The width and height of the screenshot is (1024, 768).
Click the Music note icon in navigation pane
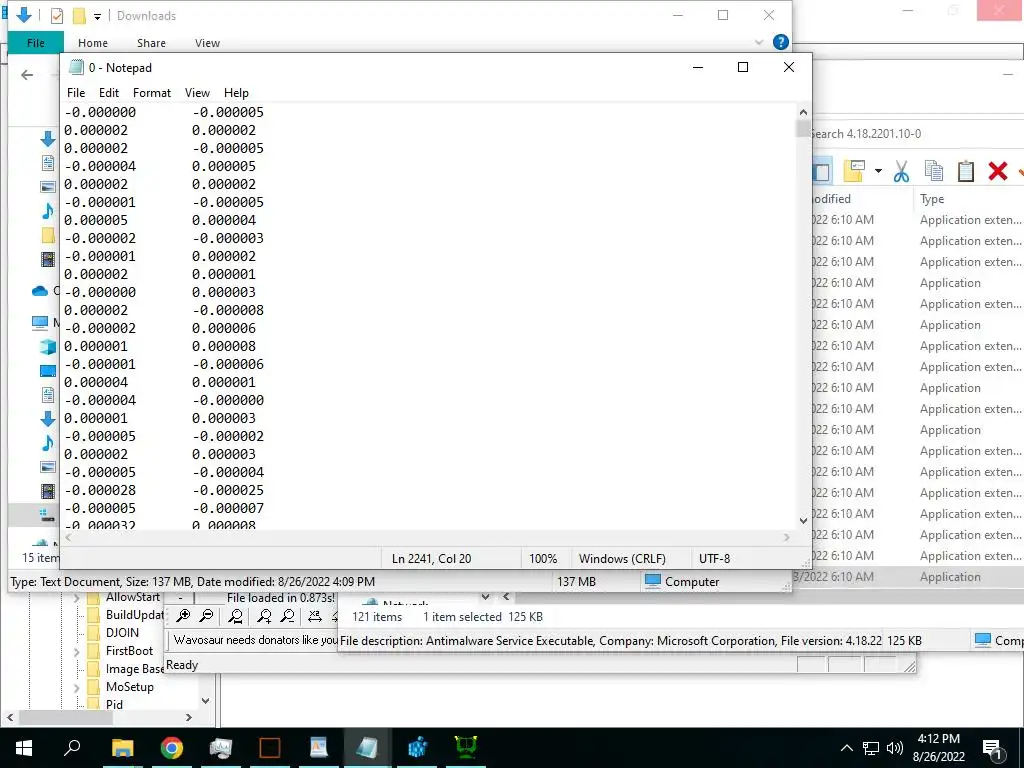pyautogui.click(x=48, y=211)
